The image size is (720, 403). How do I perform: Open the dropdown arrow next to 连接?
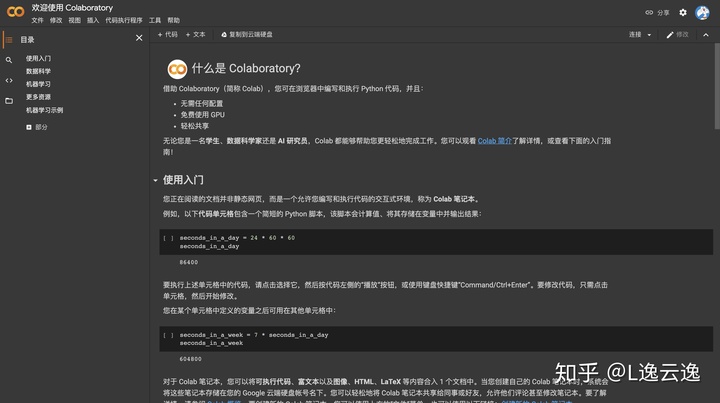pyautogui.click(x=649, y=35)
